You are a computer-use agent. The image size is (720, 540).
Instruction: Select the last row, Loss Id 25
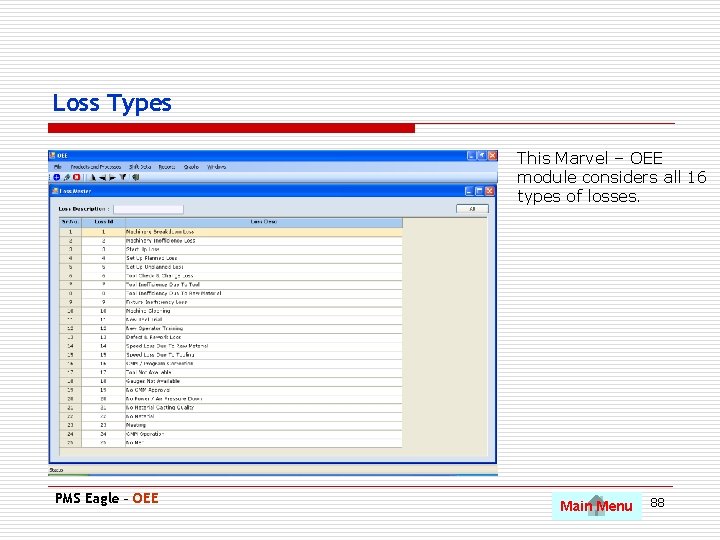(x=231, y=443)
